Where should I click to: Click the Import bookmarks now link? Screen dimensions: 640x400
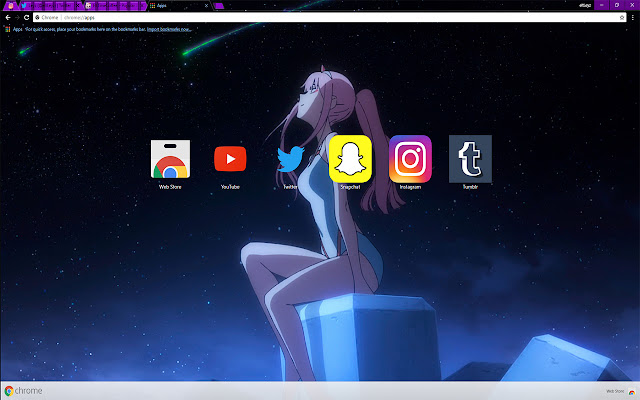[169, 29]
